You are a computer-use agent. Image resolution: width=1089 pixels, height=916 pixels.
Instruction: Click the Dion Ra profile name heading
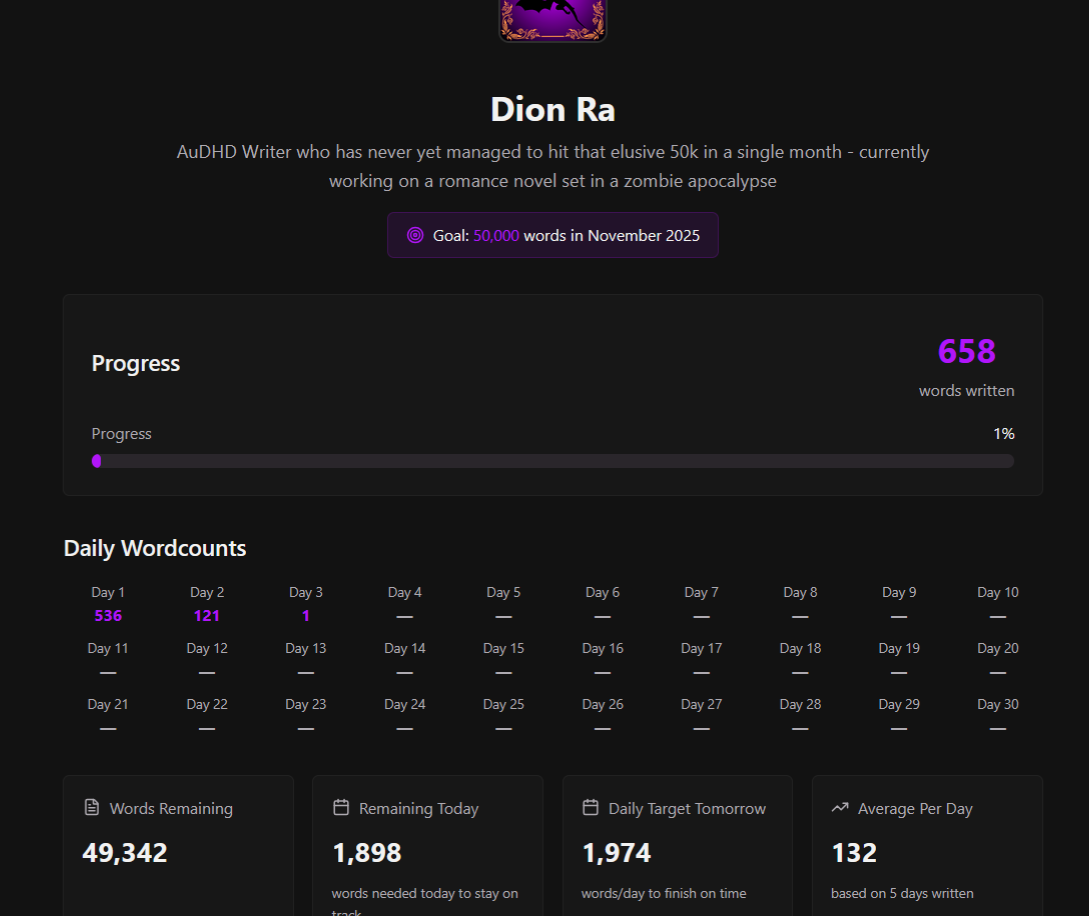pos(552,109)
